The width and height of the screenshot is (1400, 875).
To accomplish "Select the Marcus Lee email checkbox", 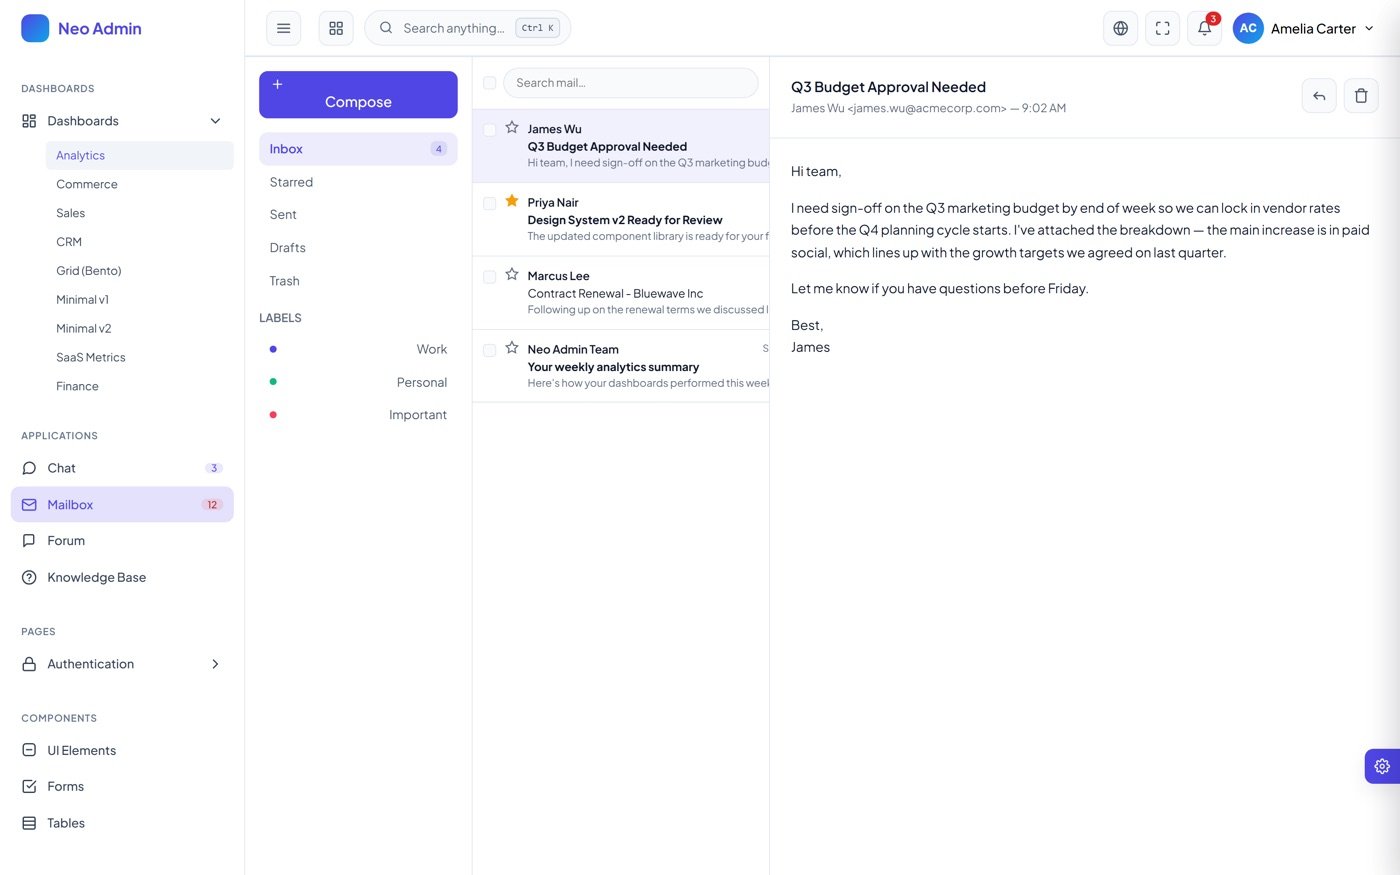I will pyautogui.click(x=490, y=277).
